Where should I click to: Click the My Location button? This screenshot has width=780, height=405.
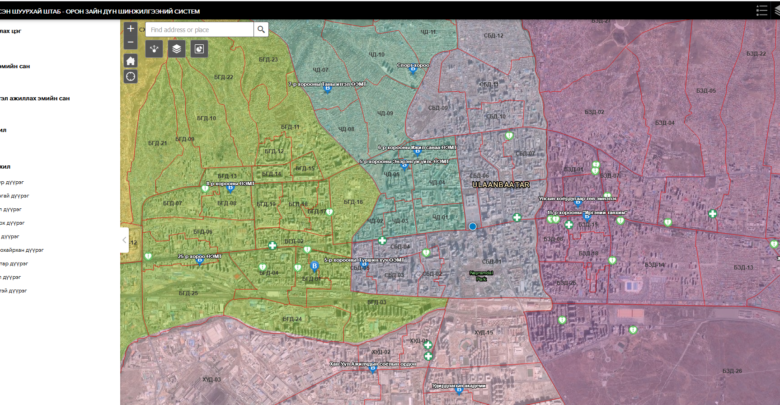tap(130, 78)
